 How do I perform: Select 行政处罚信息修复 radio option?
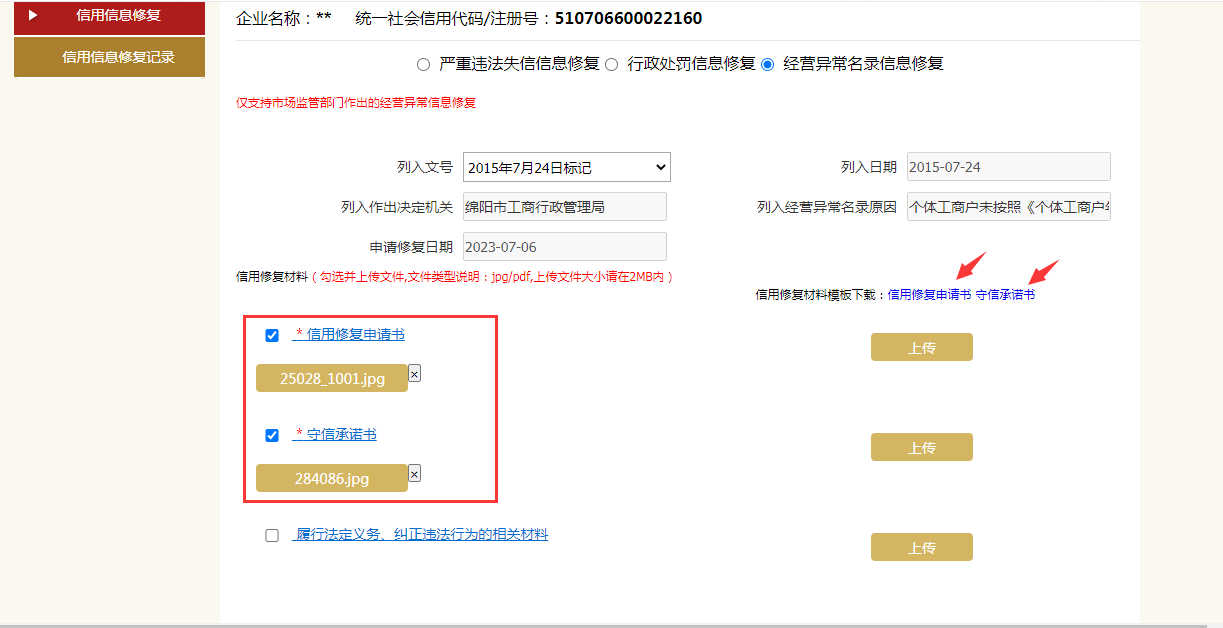611,65
